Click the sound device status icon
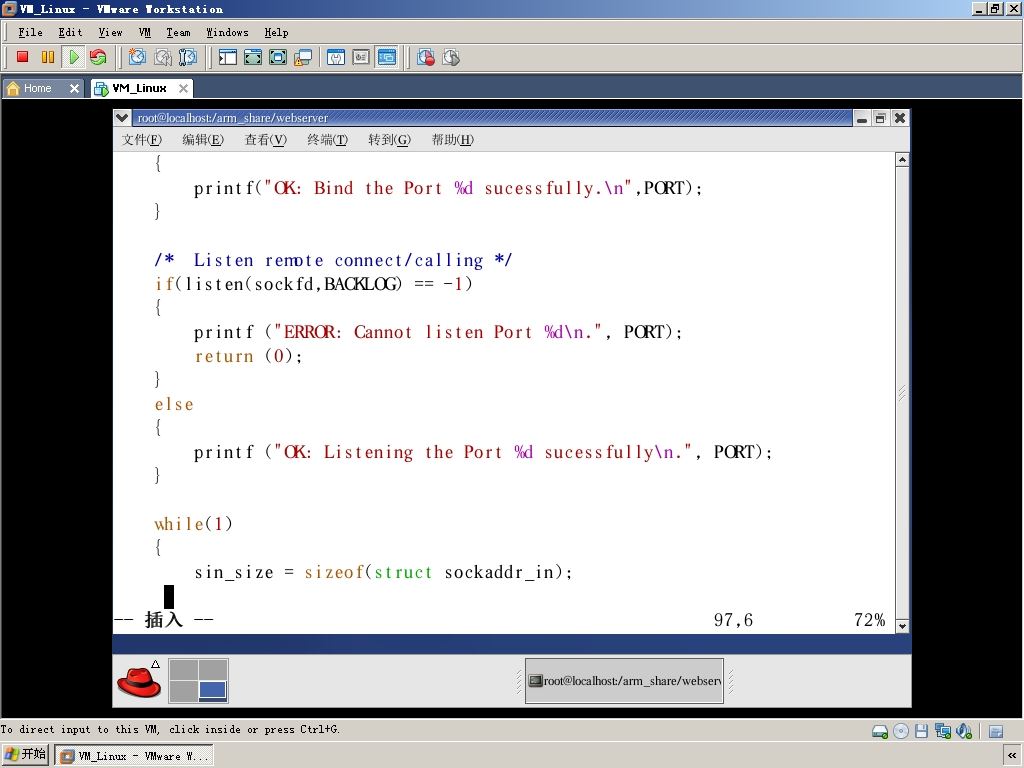The width and height of the screenshot is (1024, 768). point(964,731)
